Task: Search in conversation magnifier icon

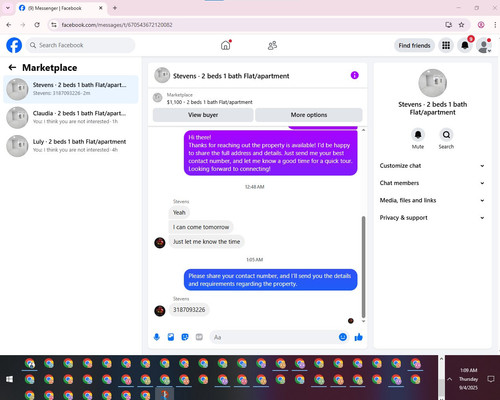Action: [x=446, y=135]
